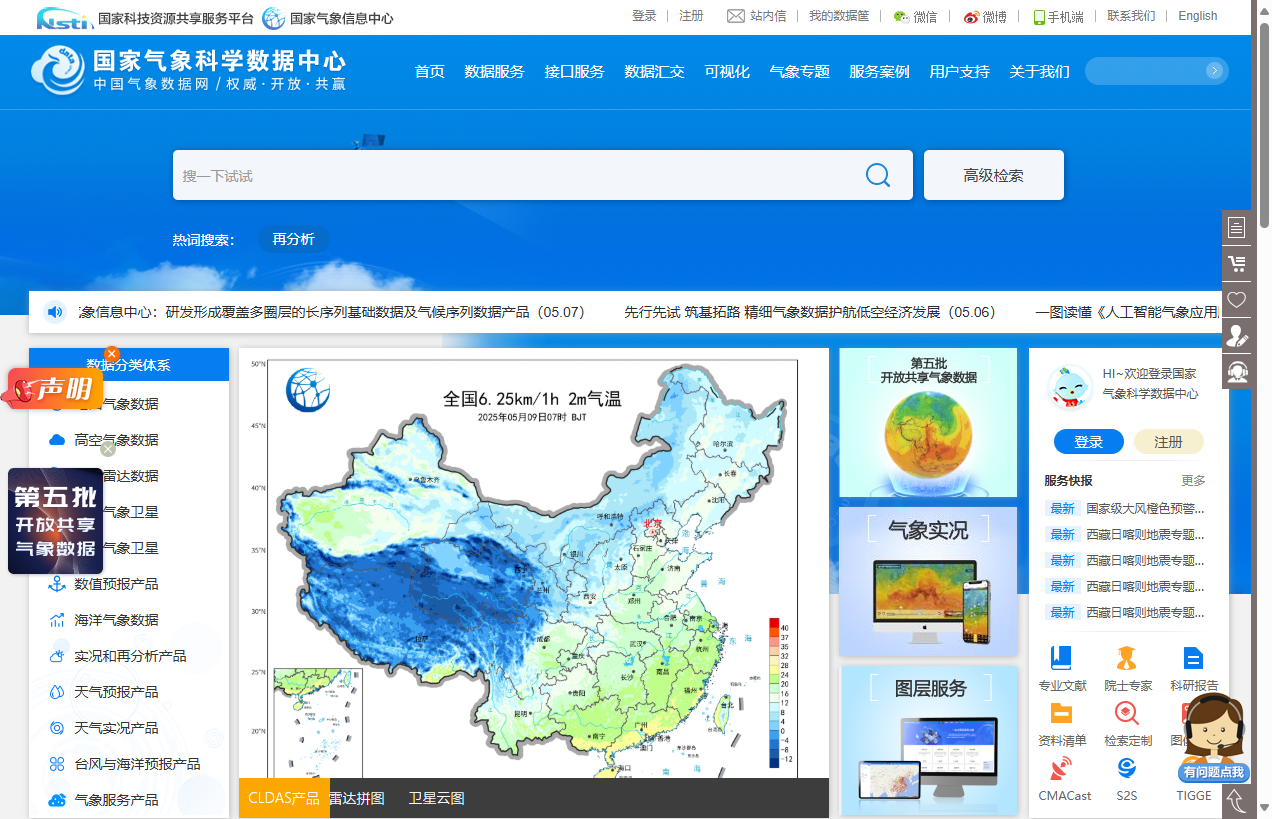Open the favorites heart side panel
The width and height of the screenshot is (1272, 819).
pos(1237,299)
